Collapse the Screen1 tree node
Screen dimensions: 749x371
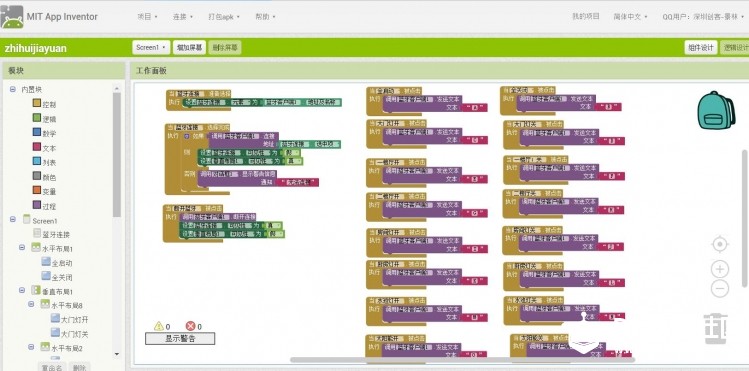[x=12, y=219]
